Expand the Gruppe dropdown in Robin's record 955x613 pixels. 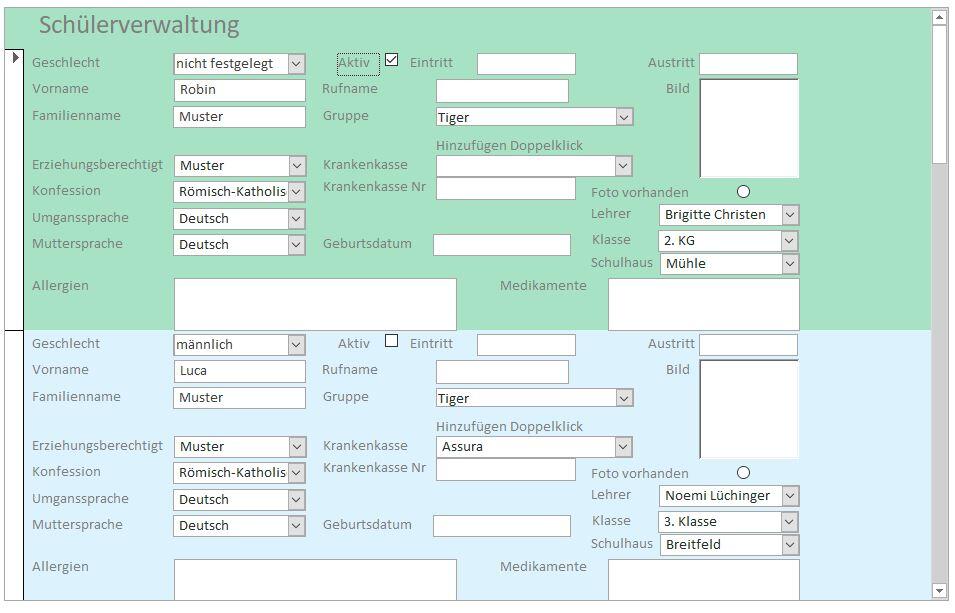click(624, 117)
